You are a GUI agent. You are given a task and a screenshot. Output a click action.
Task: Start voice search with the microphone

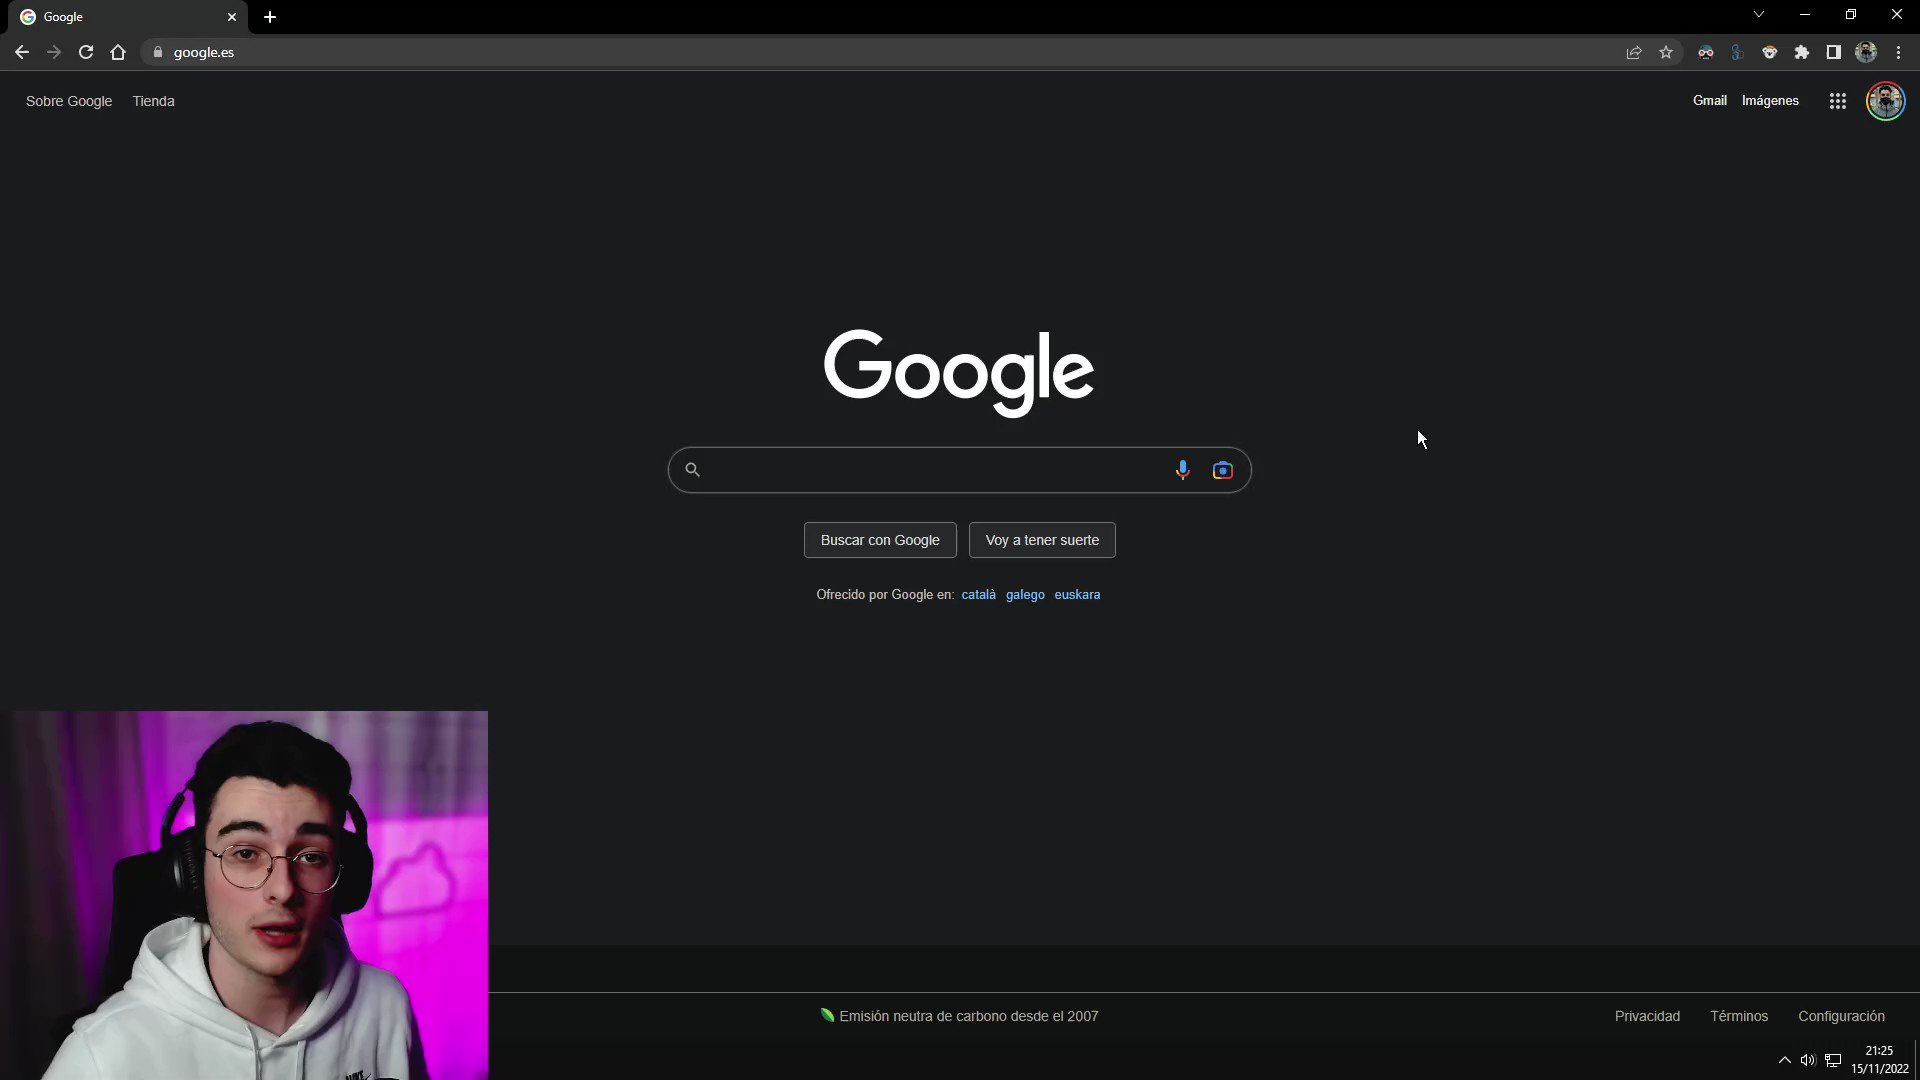coord(1183,470)
